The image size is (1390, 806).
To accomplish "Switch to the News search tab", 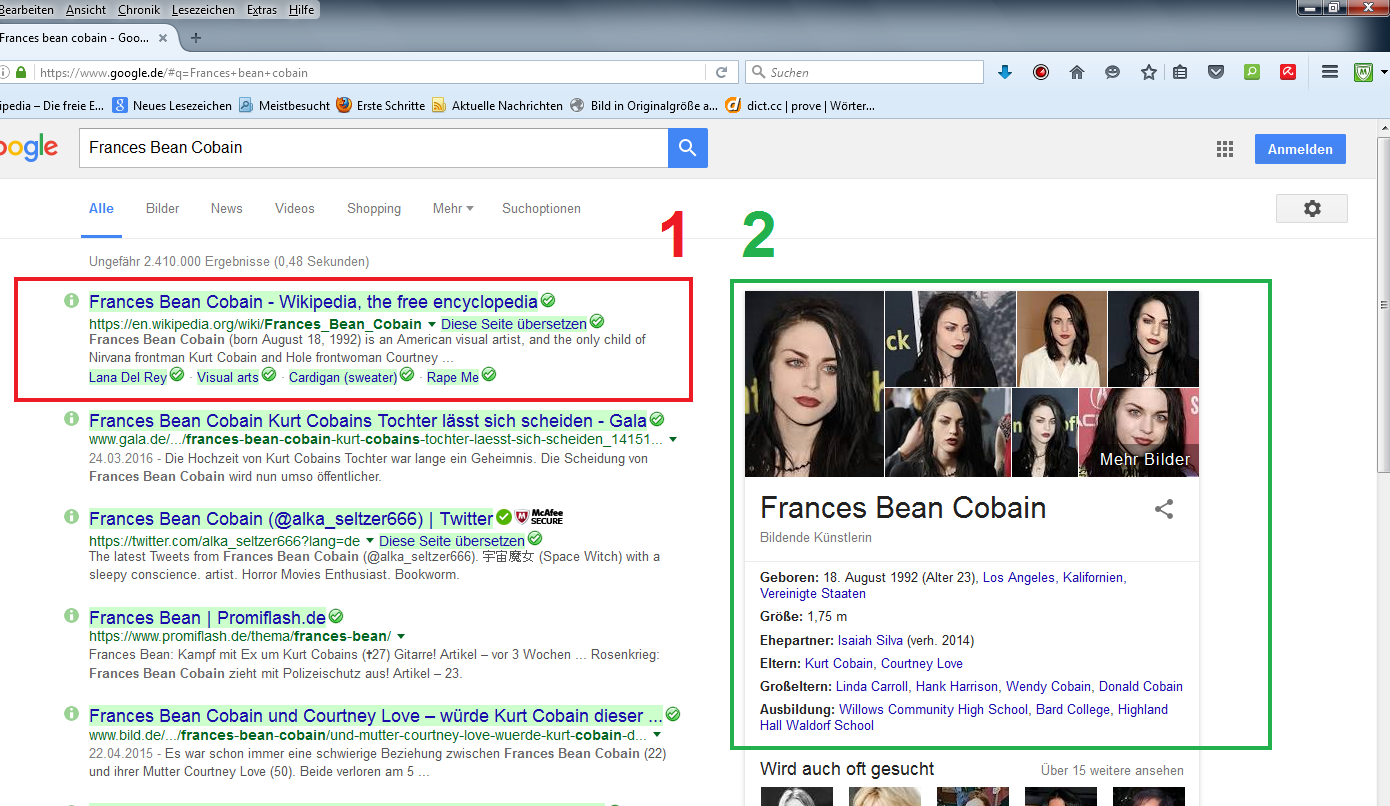I will pyautogui.click(x=227, y=208).
